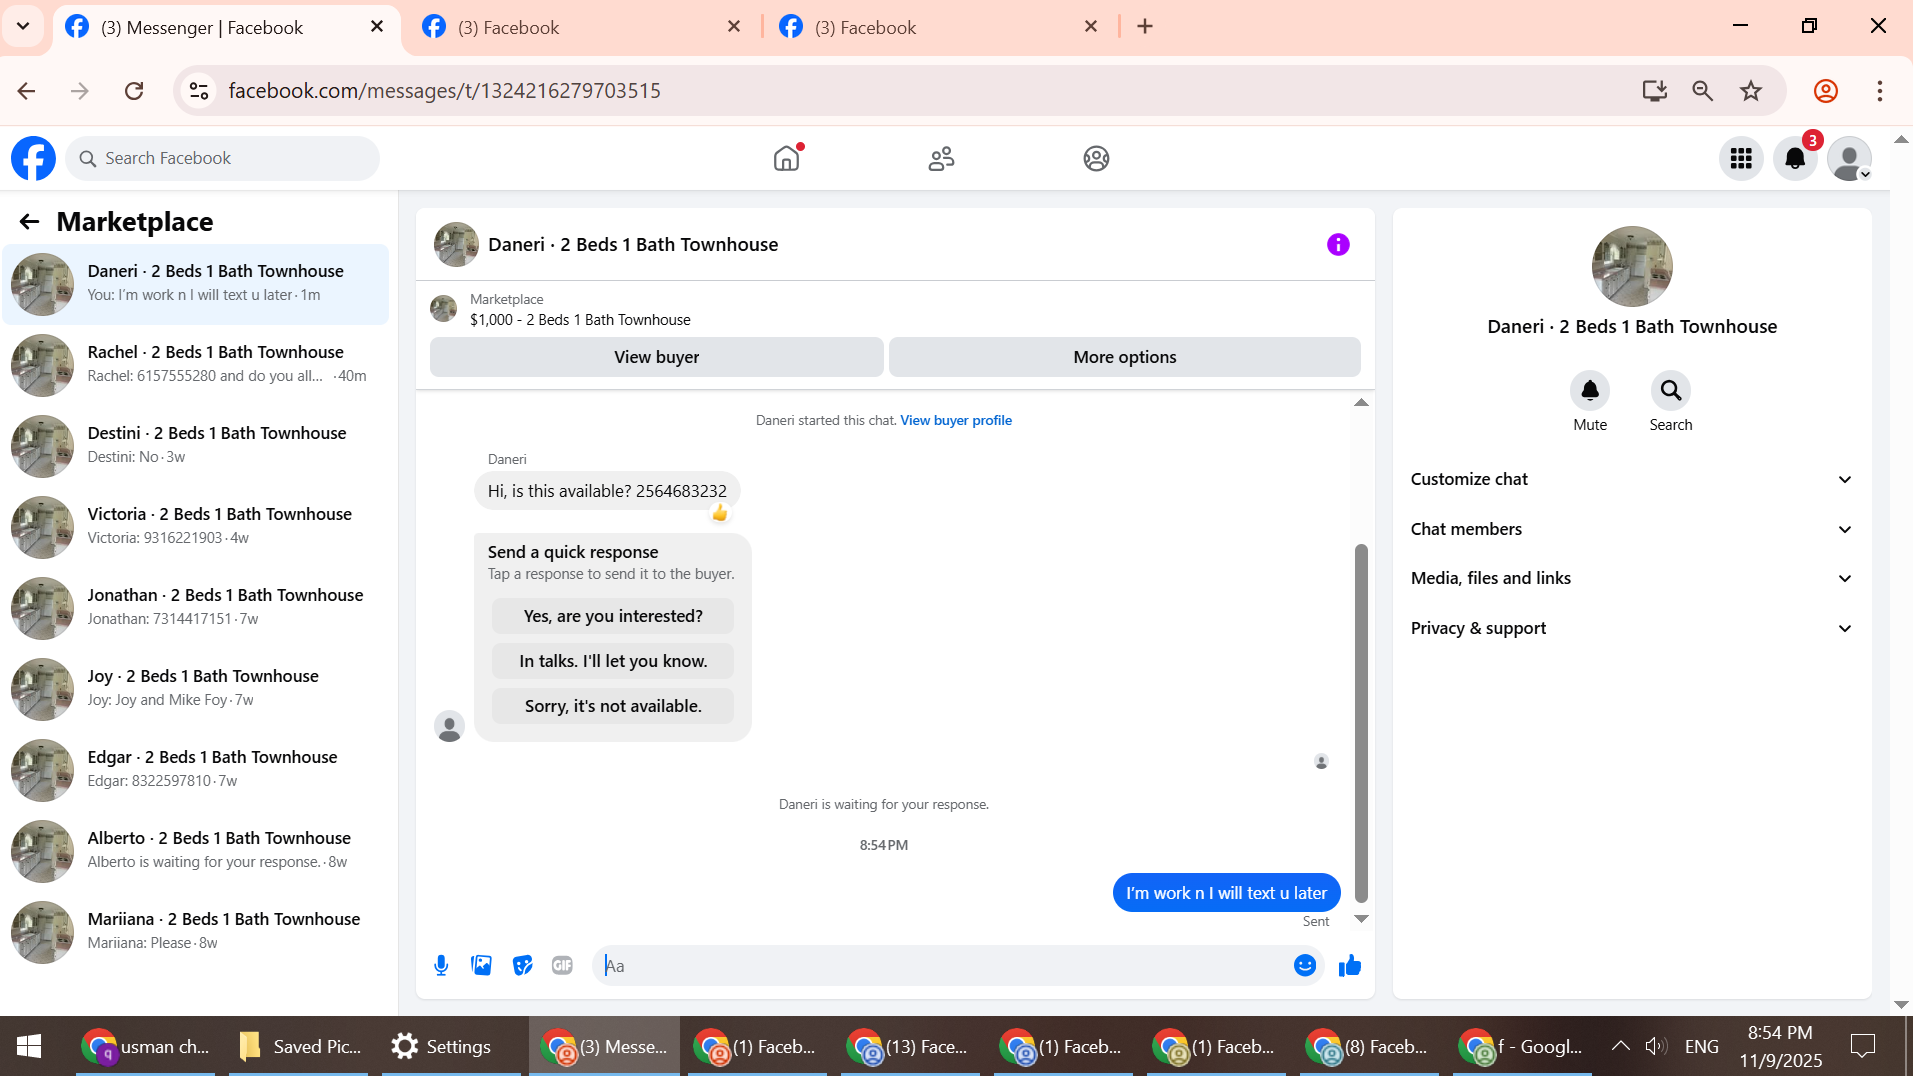
Task: Choose a sticker from the sticker icon
Action: coord(522,965)
